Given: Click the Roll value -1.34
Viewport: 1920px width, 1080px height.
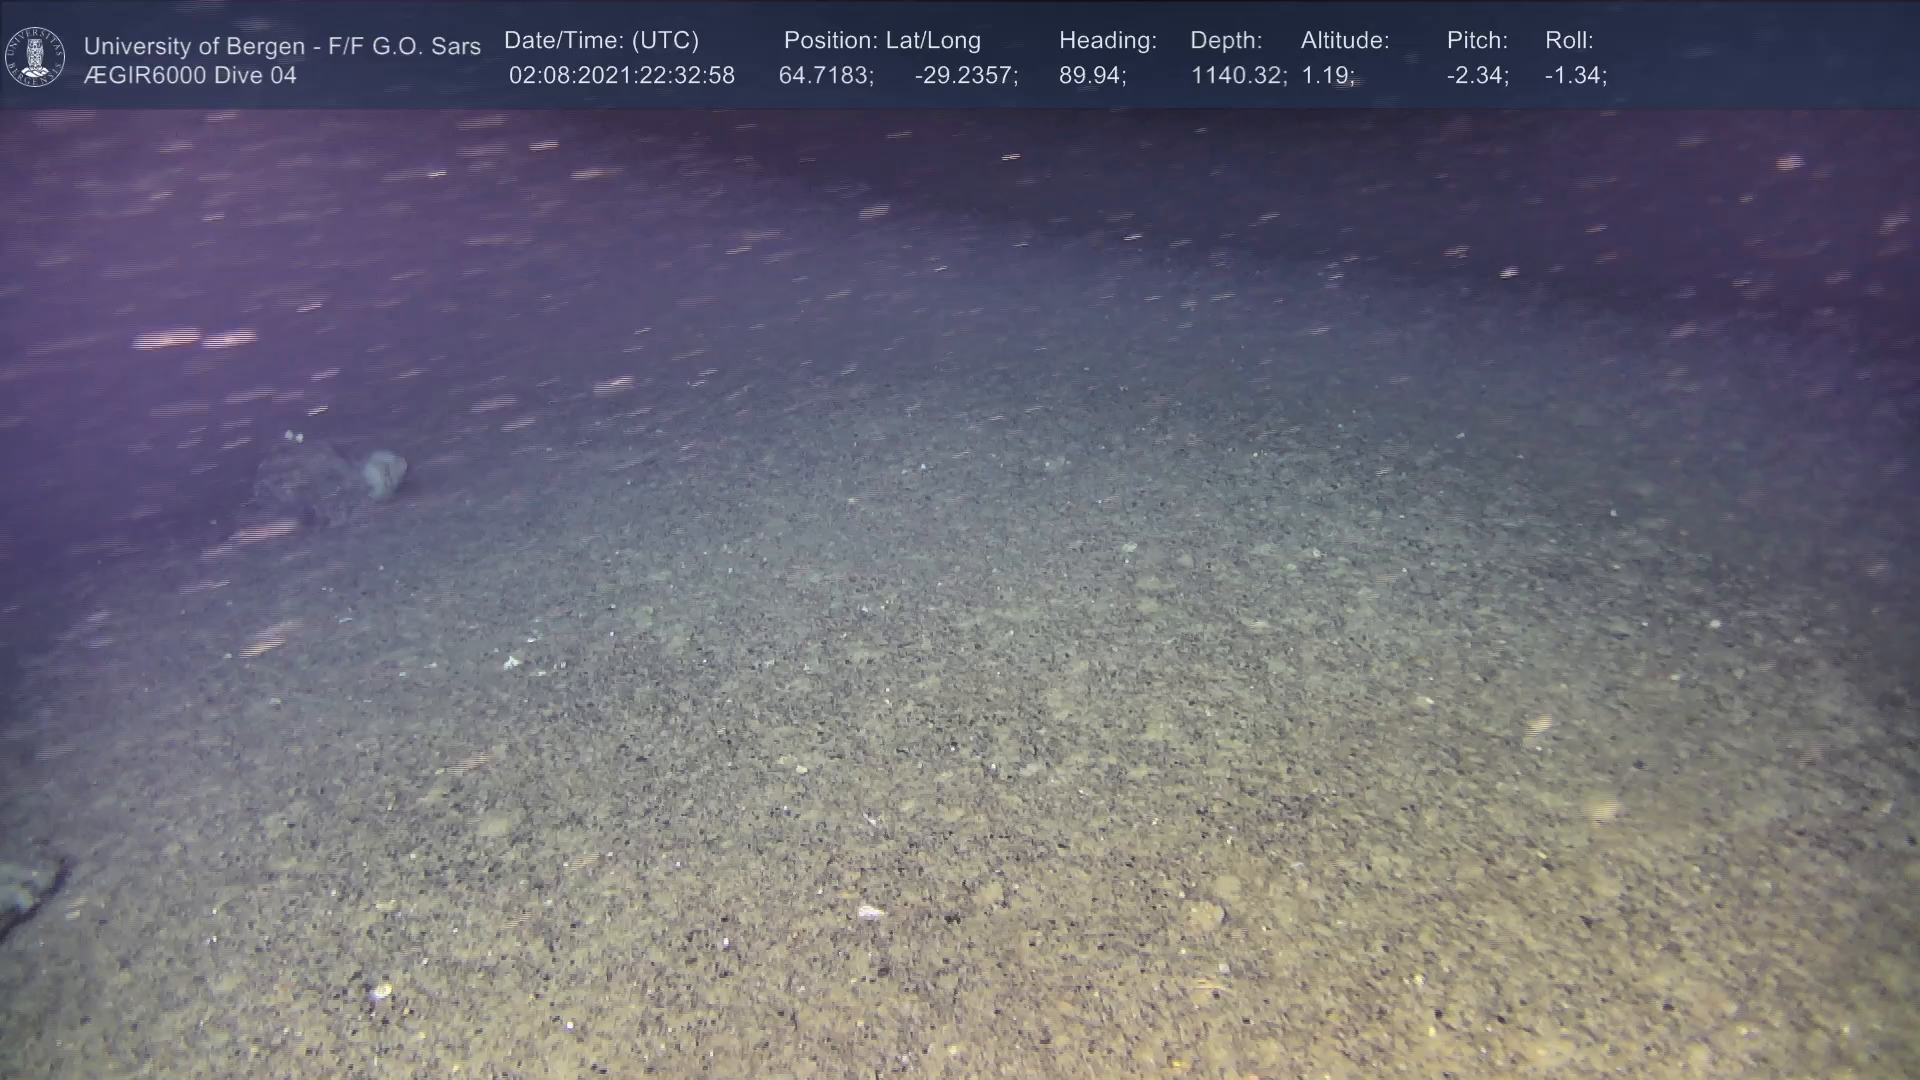Looking at the screenshot, I should (x=1575, y=76).
